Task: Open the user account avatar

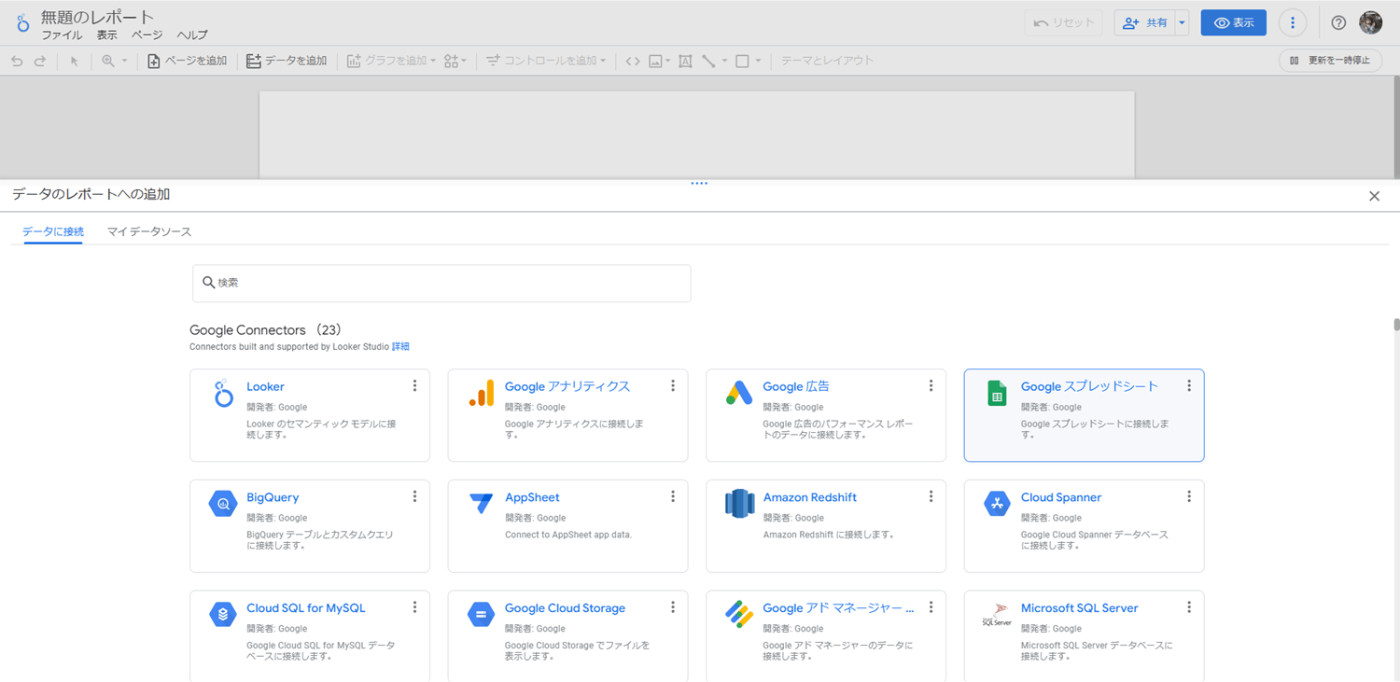Action: [x=1370, y=23]
